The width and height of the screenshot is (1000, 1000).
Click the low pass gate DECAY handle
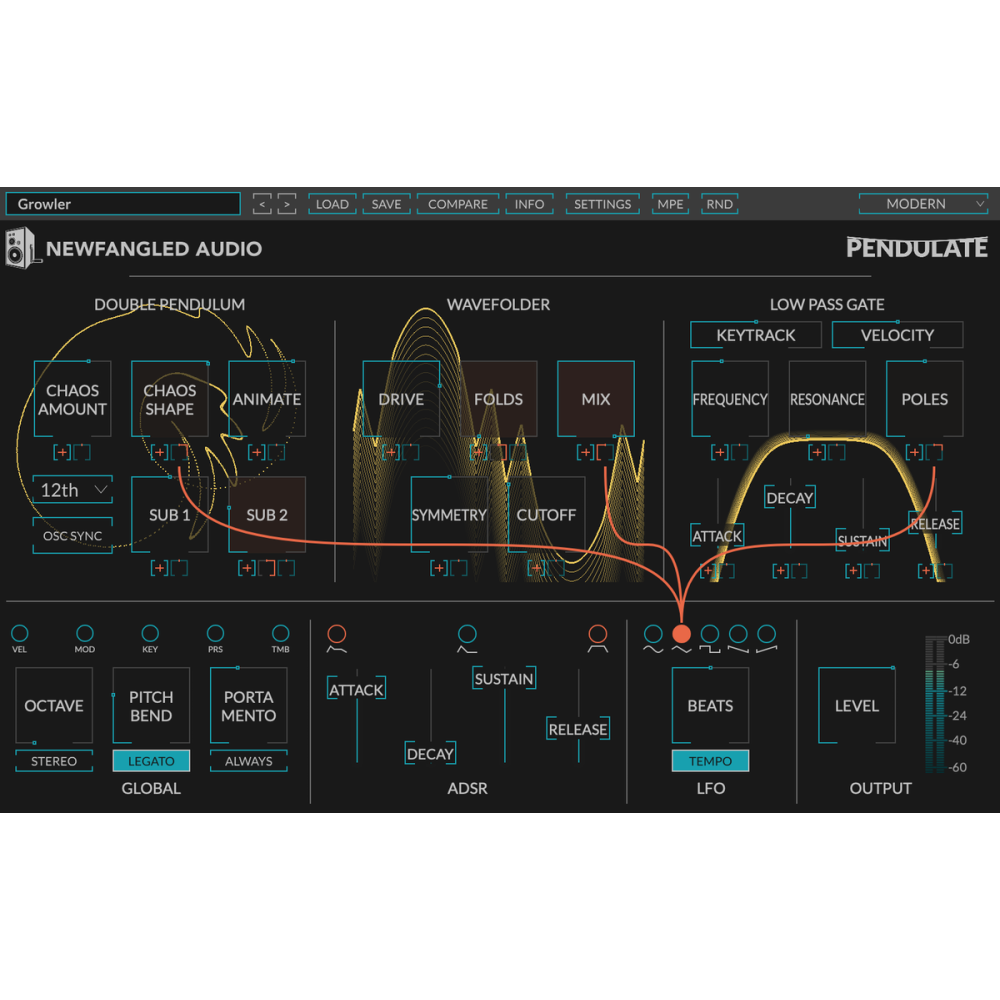790,497
